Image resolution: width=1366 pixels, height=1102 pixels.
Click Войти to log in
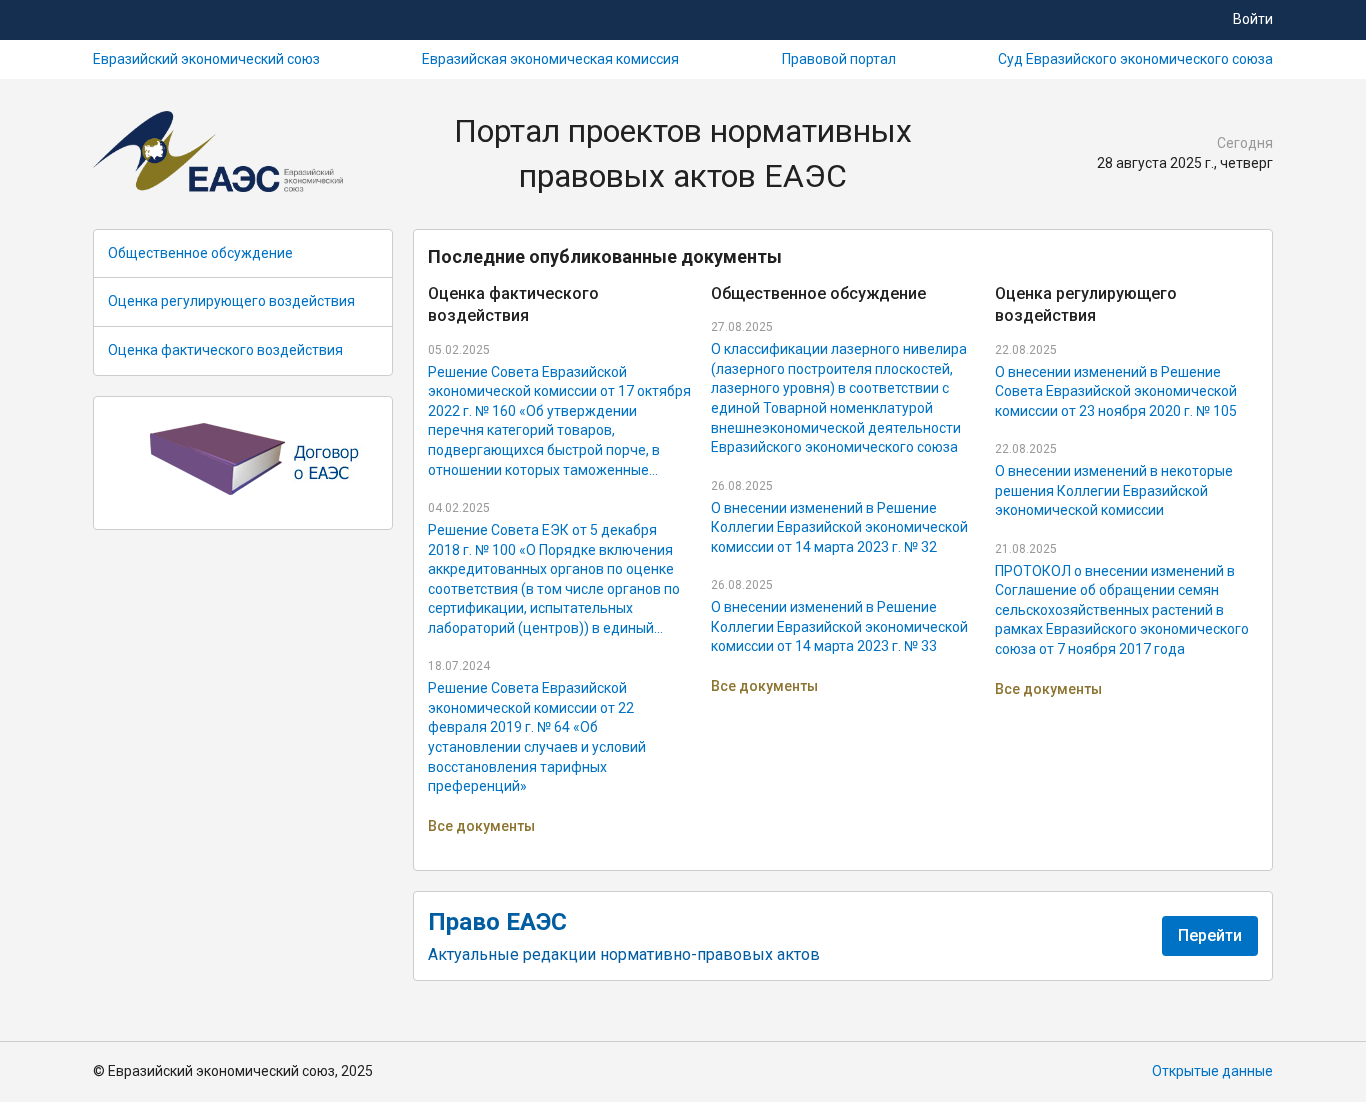[1252, 19]
